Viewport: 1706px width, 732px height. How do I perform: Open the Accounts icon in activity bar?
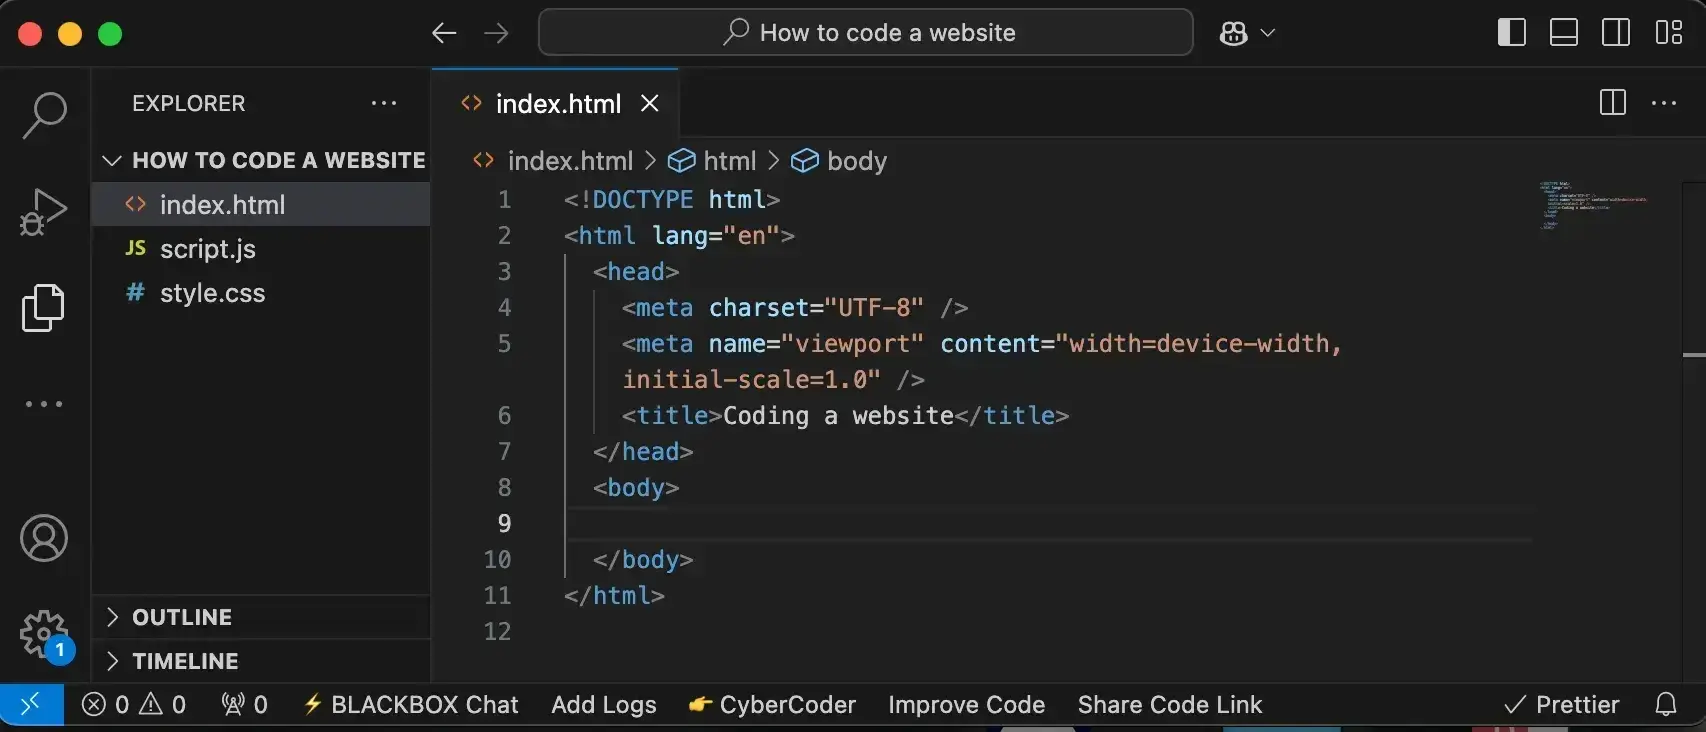tap(44, 539)
